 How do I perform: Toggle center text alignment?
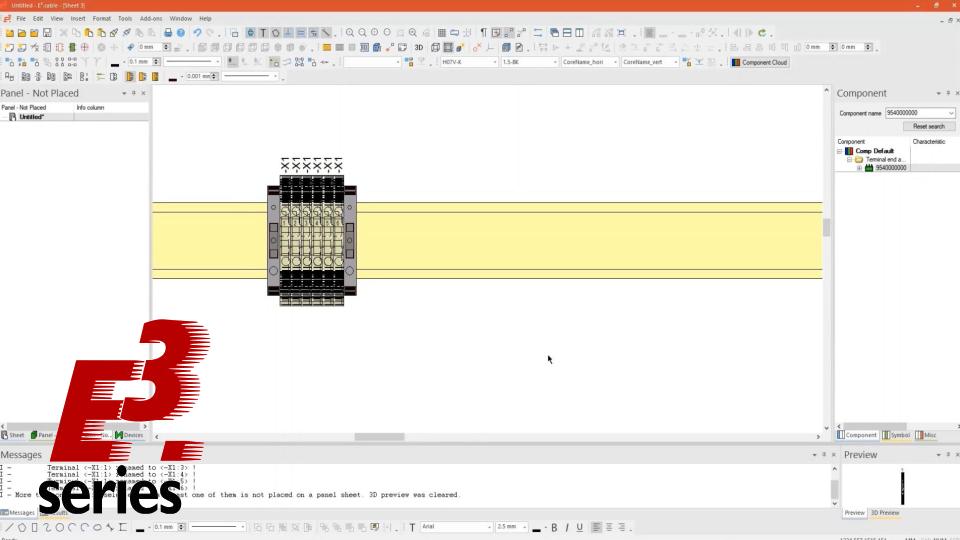point(609,527)
